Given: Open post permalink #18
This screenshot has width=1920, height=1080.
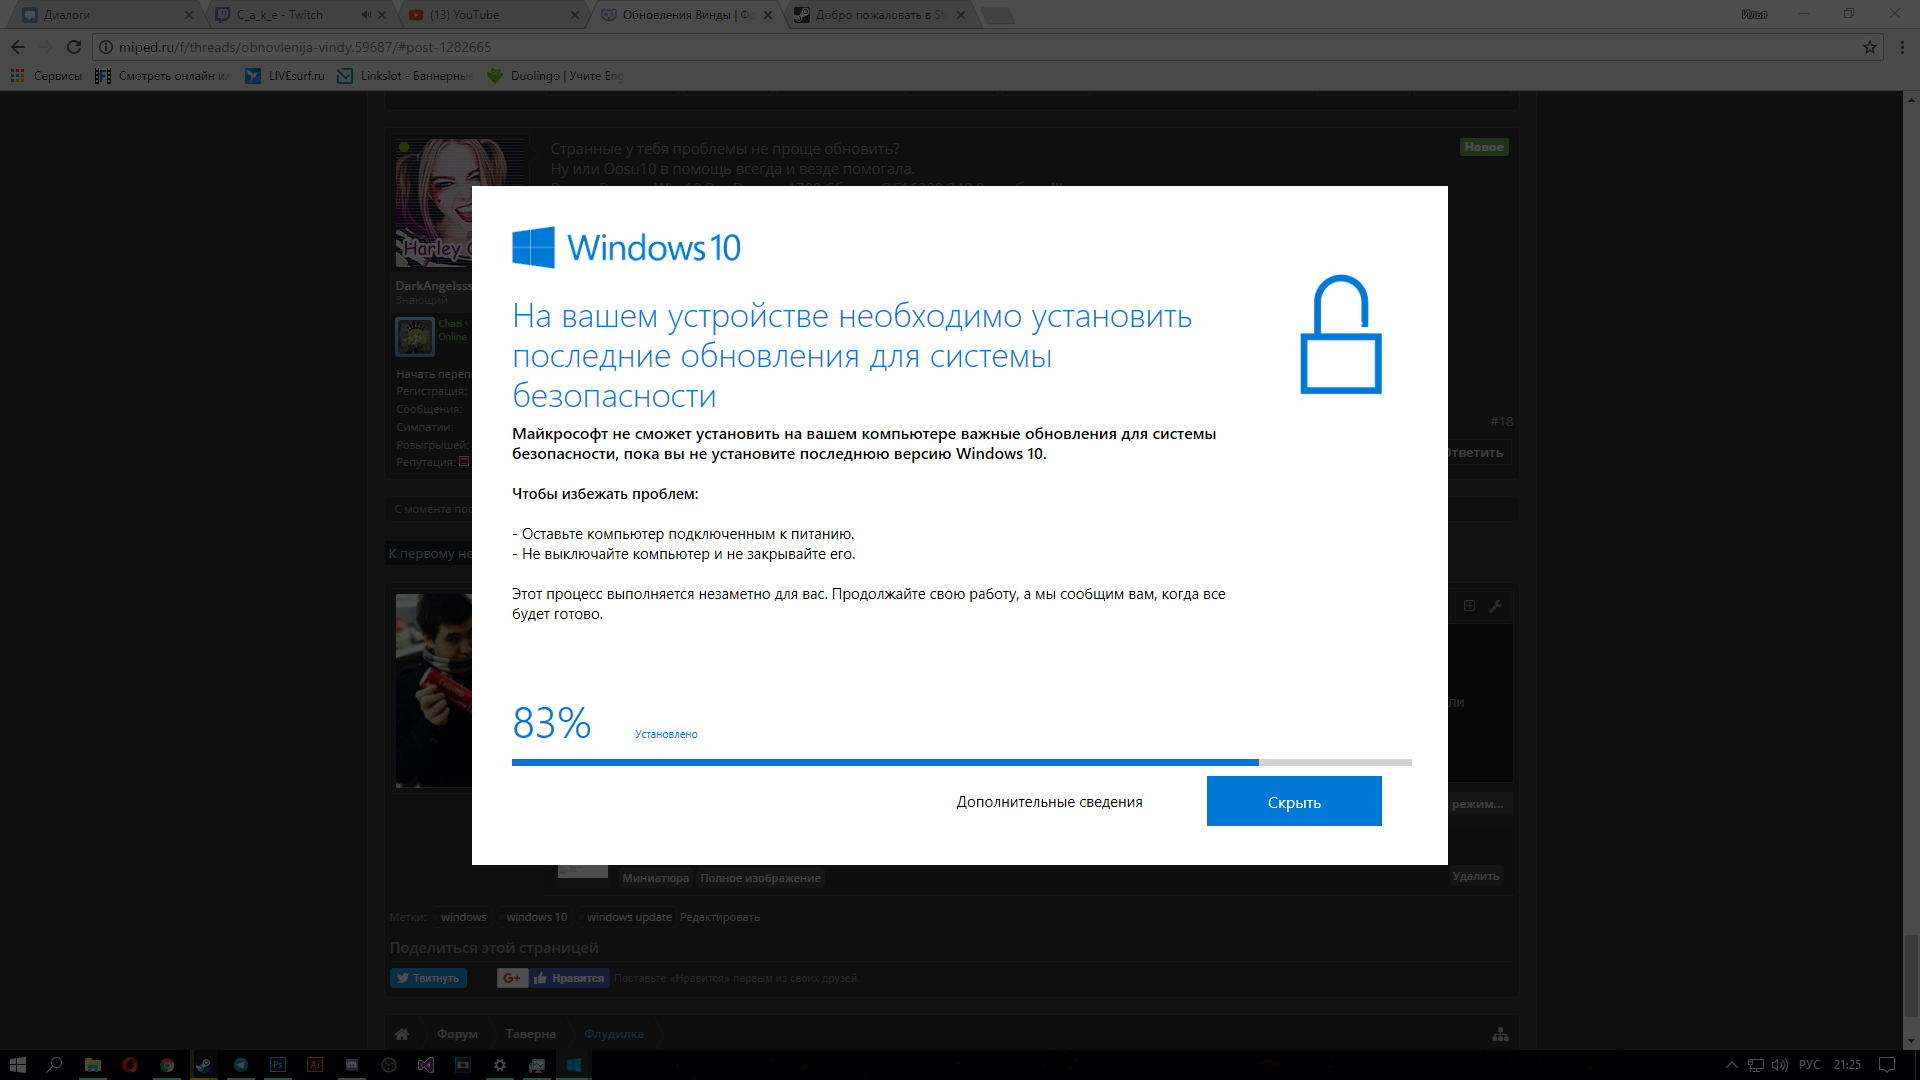Looking at the screenshot, I should pyautogui.click(x=1501, y=422).
